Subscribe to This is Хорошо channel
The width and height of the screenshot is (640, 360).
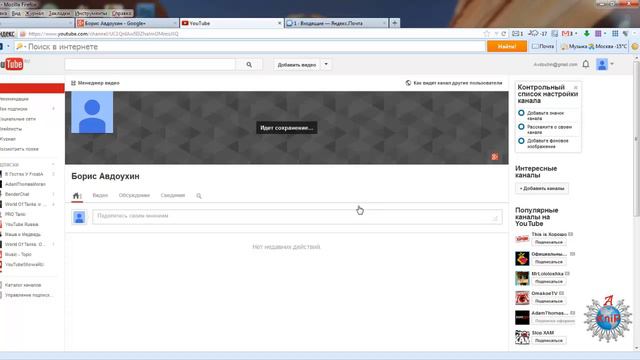pos(549,242)
